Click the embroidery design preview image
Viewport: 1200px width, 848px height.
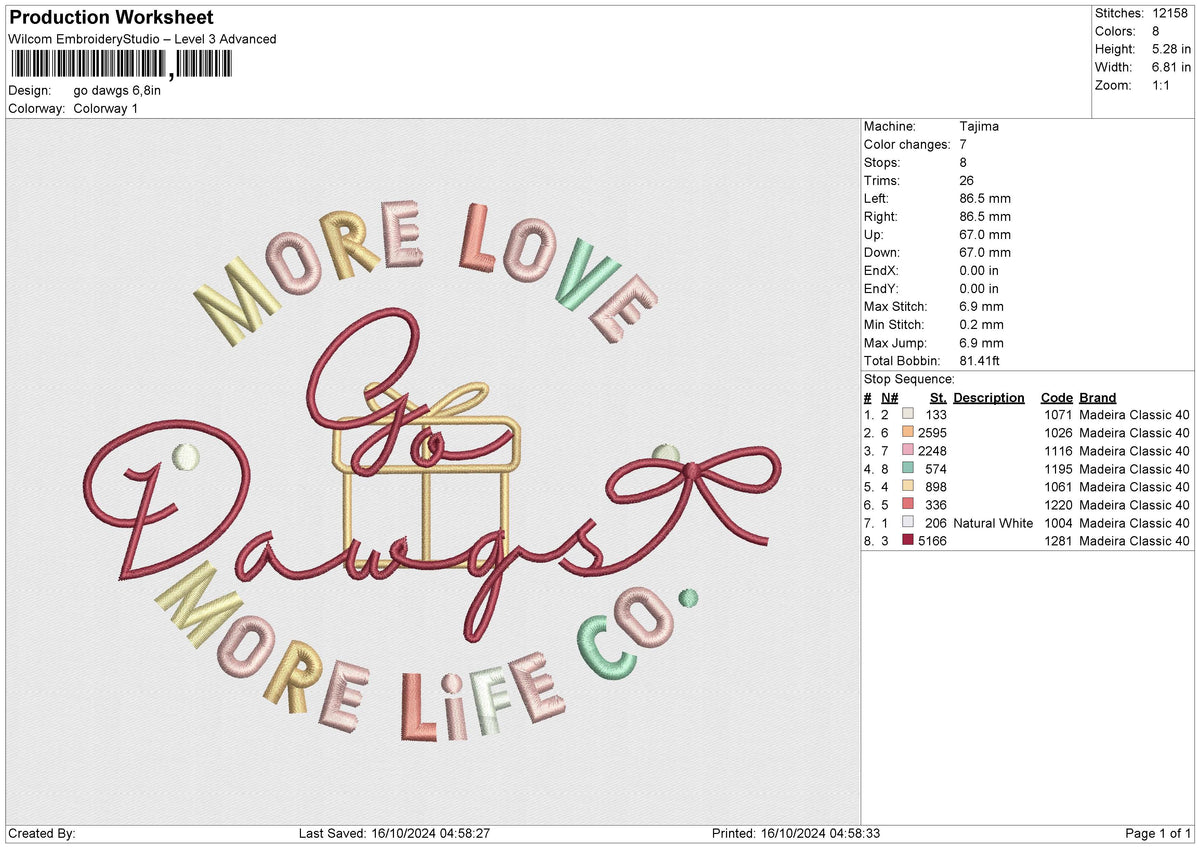pyautogui.click(x=433, y=471)
